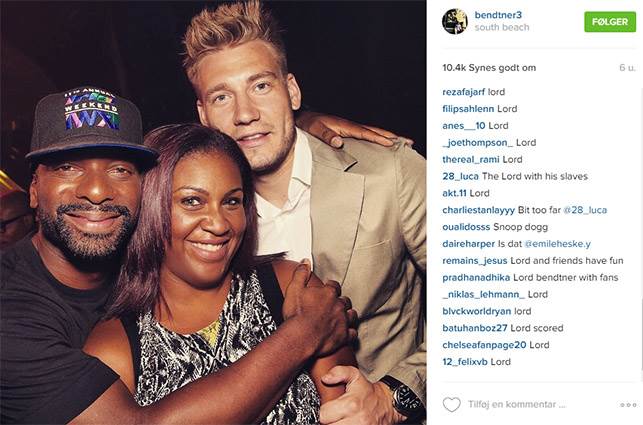Viewport: 643px width, 425px height.
Task: Open the rezafajarf commenter profile
Action: coord(463,92)
